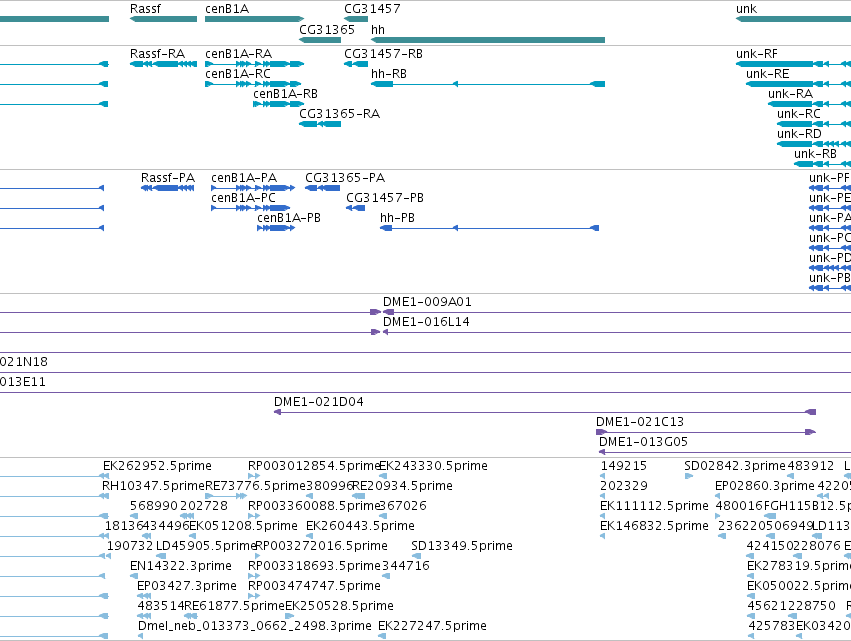851x641 pixels.
Task: Click the hh-PB protein line
Action: pyautogui.click(x=490, y=228)
